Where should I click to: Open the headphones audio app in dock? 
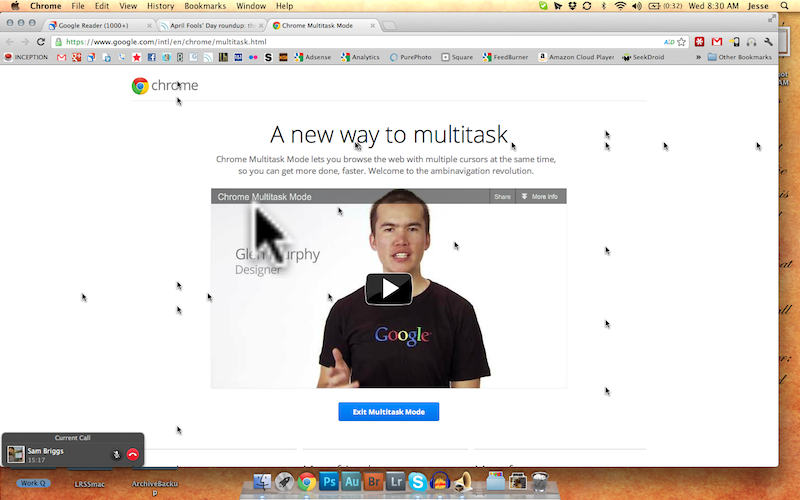439,482
